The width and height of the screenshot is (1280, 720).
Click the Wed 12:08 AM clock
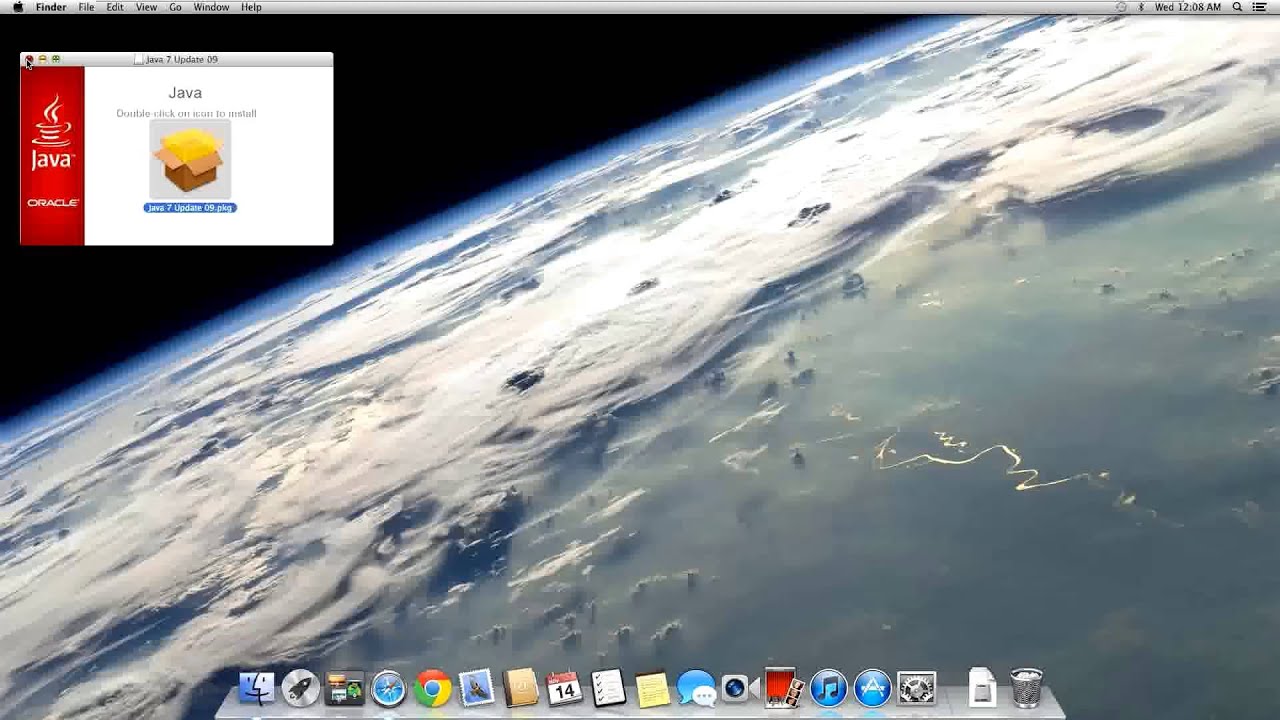[1188, 7]
